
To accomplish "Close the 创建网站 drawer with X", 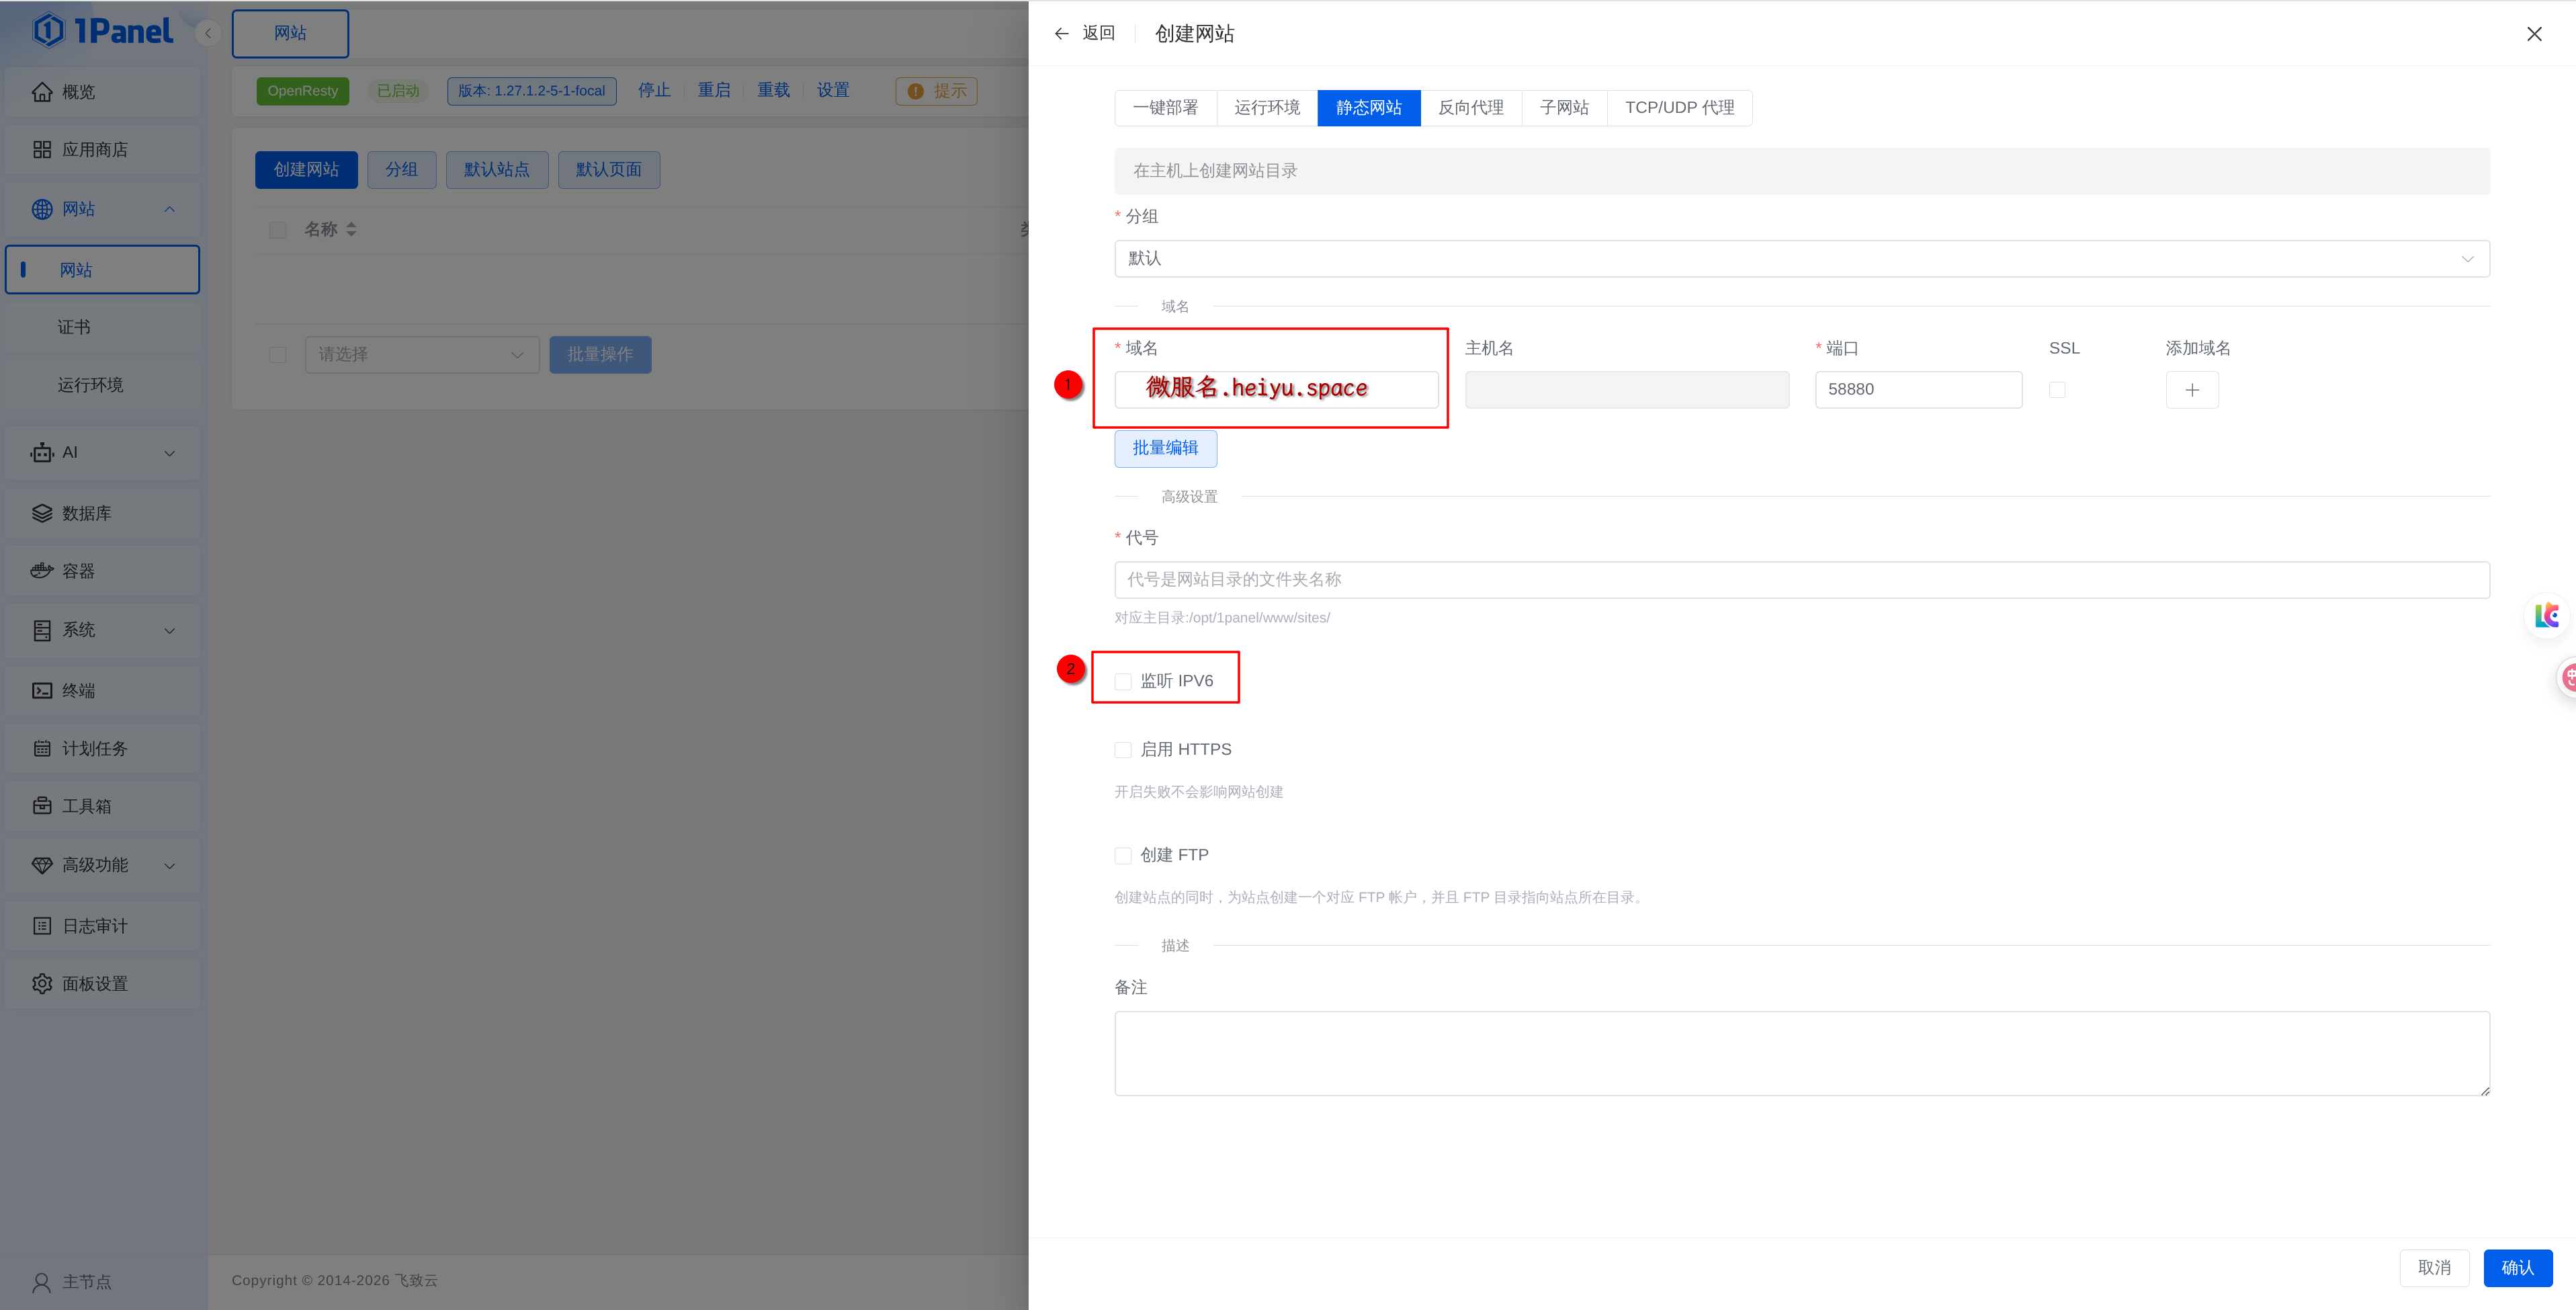I will click(2534, 34).
